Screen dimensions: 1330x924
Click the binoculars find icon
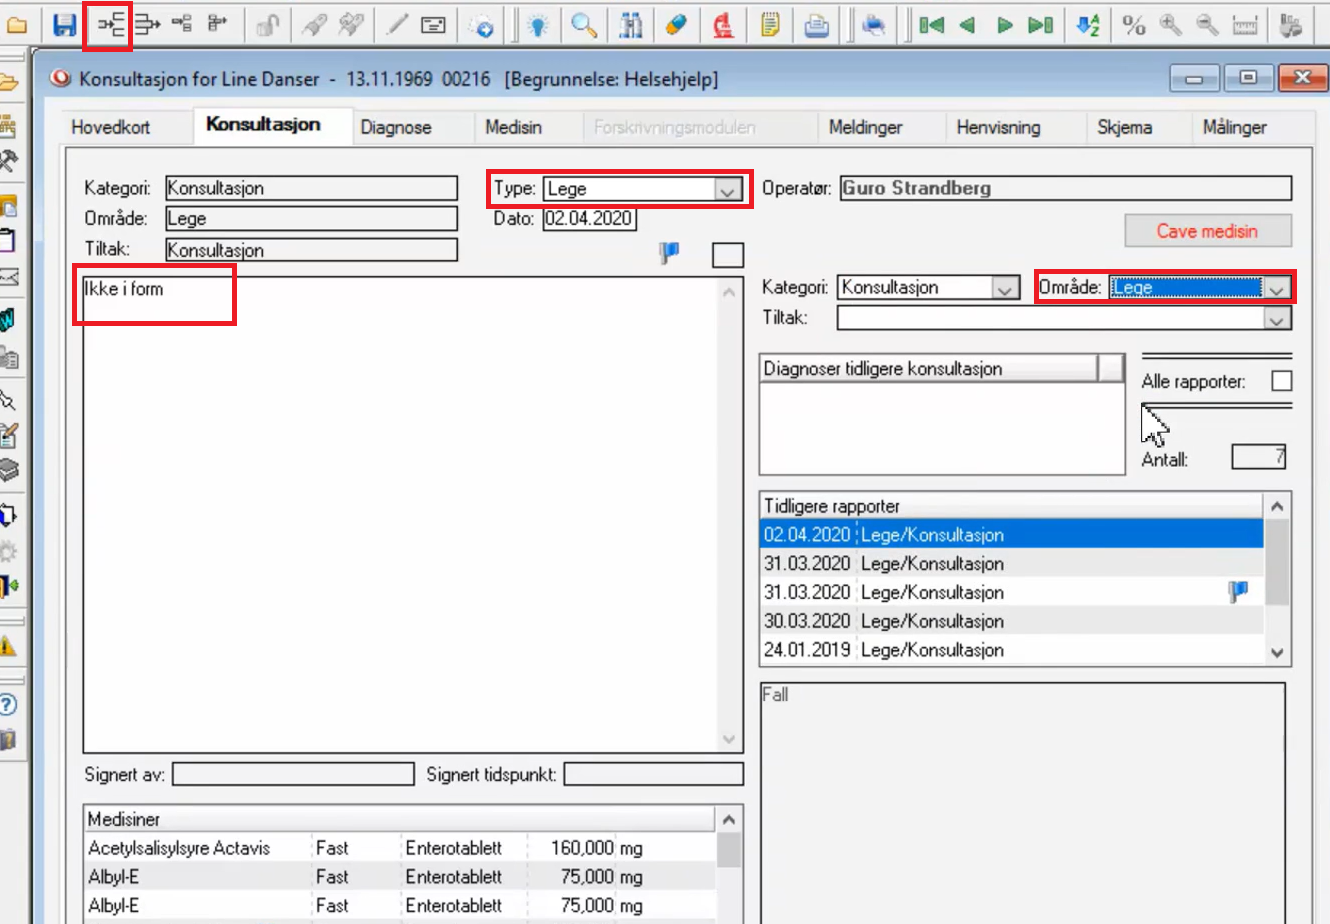click(631, 25)
